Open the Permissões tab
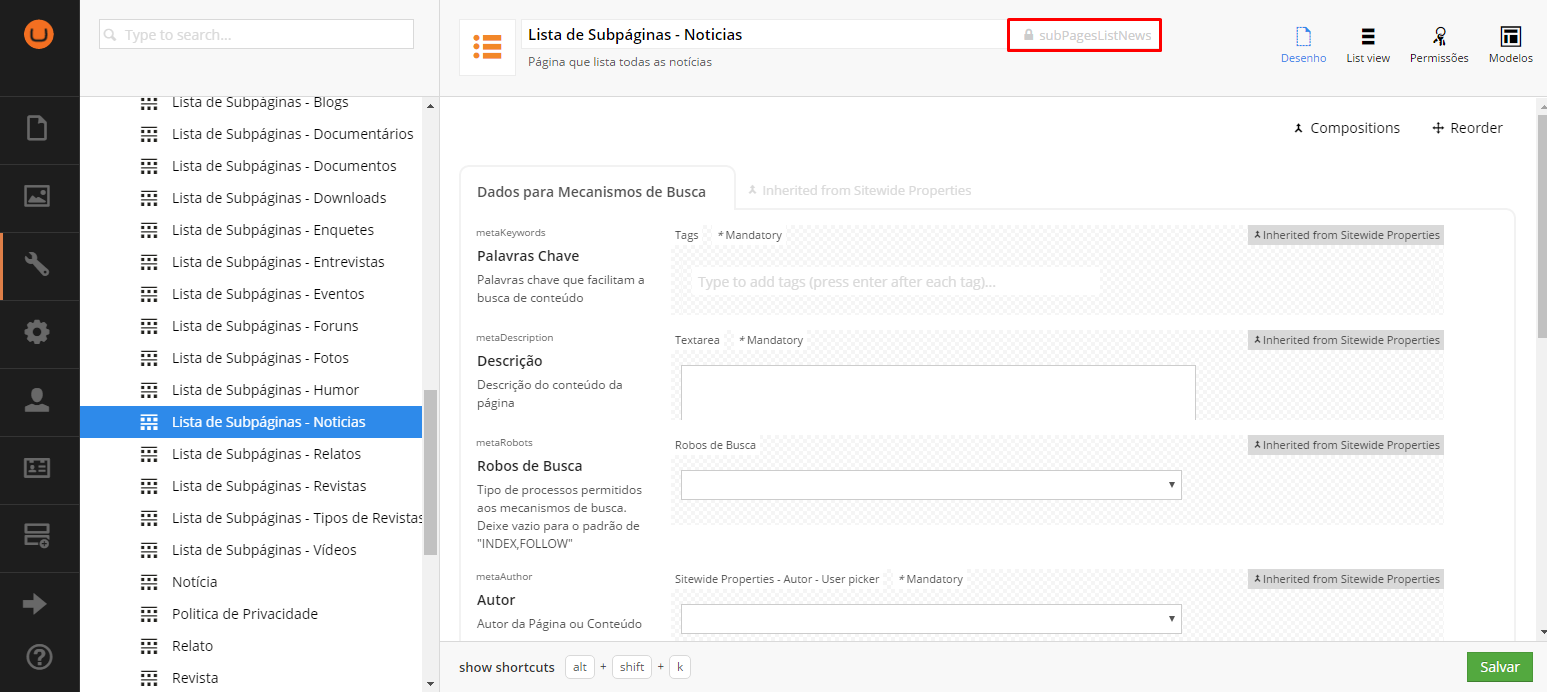The width and height of the screenshot is (1547, 692). point(1439,45)
